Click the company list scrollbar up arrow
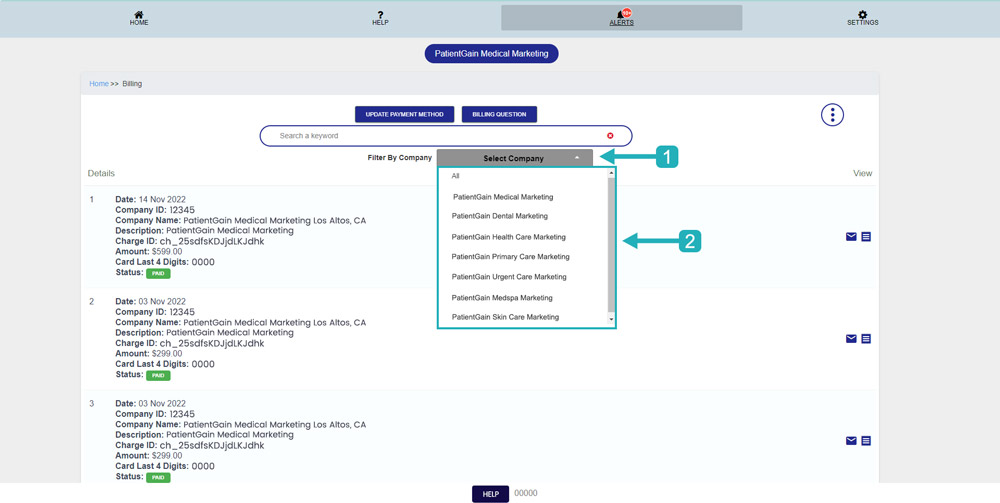Screen dimensions: 1000x503 pos(612,173)
